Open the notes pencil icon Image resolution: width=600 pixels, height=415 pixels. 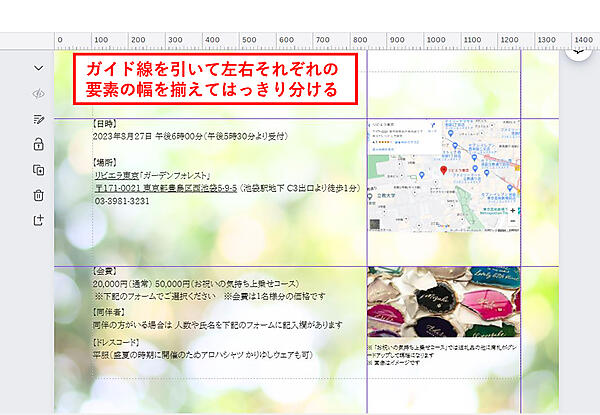pos(38,119)
